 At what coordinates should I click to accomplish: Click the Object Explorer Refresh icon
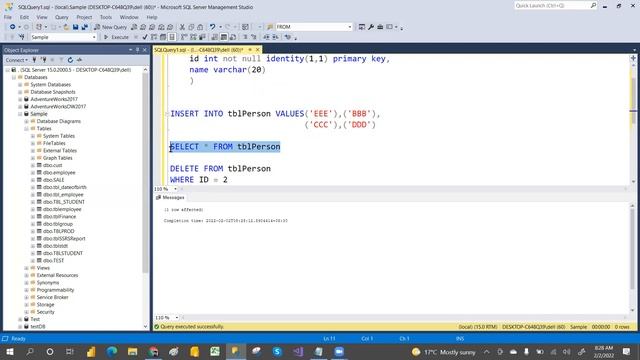[x=70, y=60]
